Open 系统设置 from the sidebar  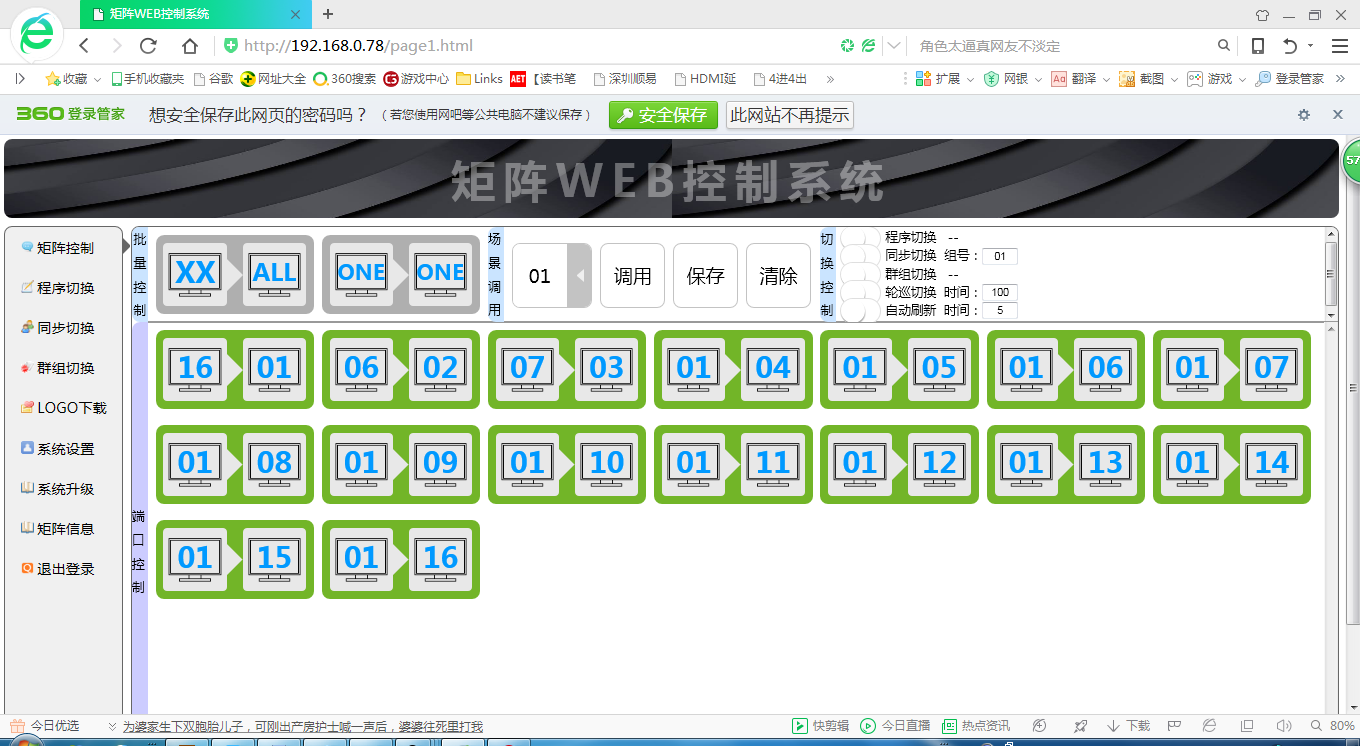pyautogui.click(x=60, y=447)
